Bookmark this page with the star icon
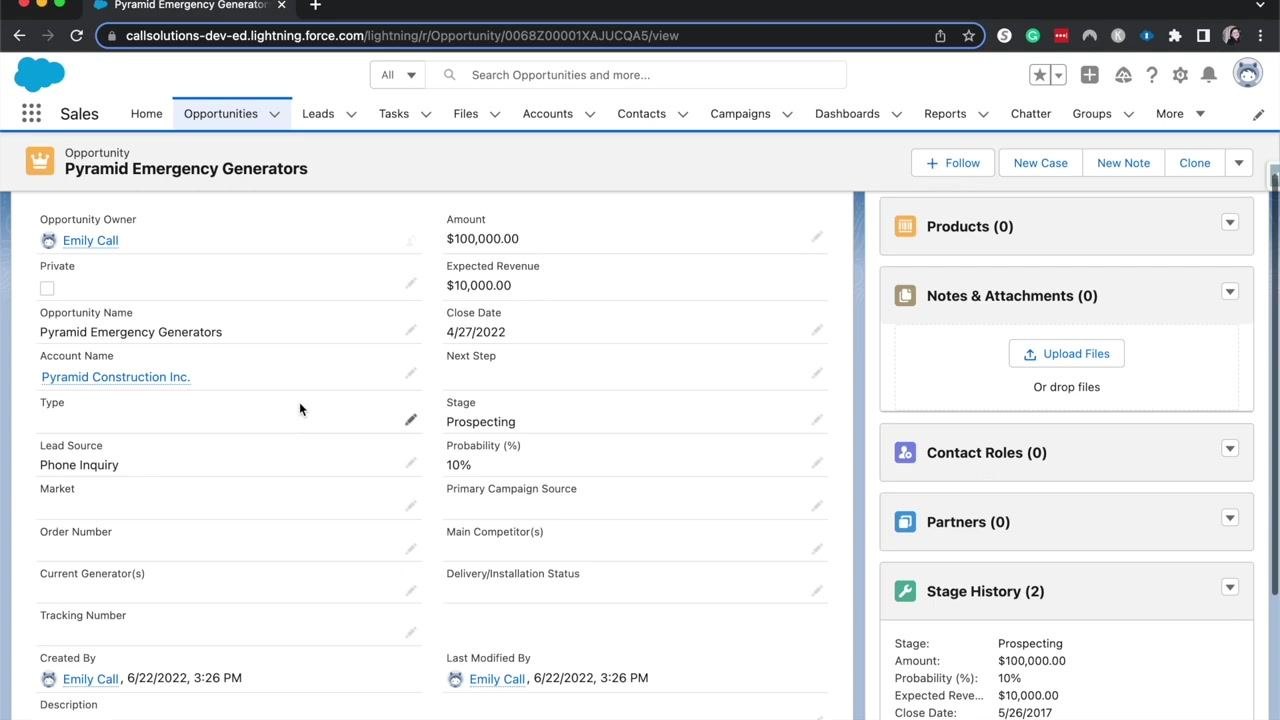This screenshot has height=720, width=1280. [x=968, y=35]
